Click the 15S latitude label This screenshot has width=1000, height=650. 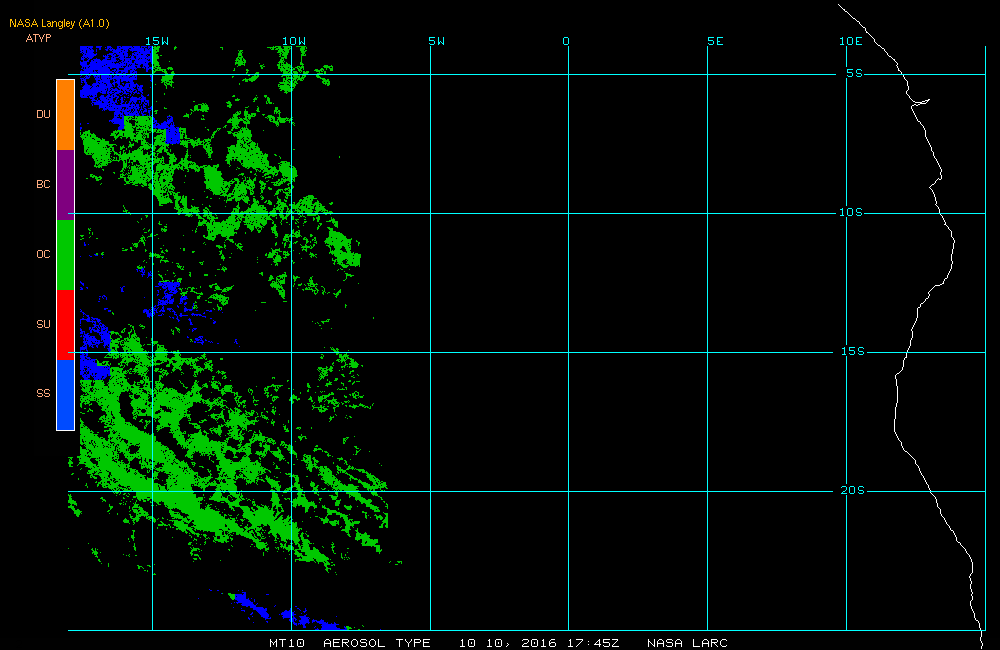point(853,351)
